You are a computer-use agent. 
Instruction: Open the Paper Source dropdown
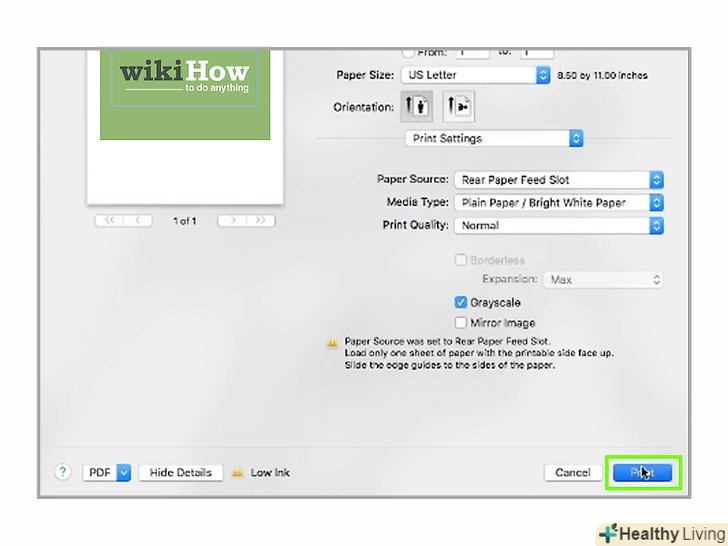click(559, 180)
